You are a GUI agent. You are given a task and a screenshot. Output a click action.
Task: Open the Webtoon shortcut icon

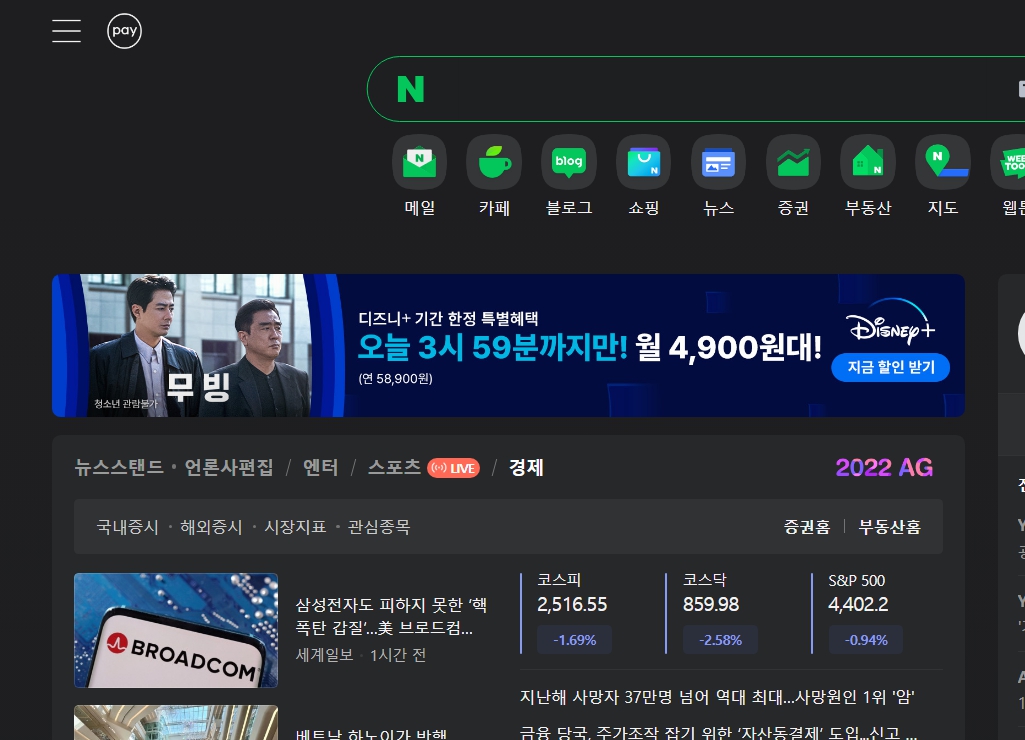pyautogui.click(x=1009, y=162)
